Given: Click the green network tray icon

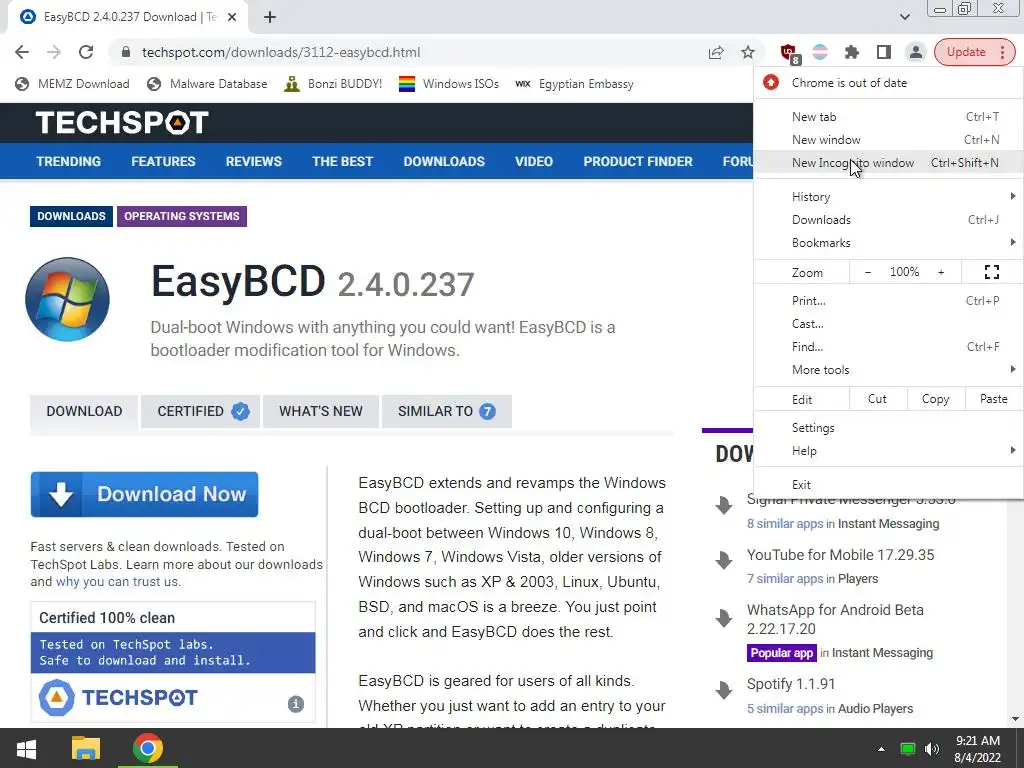Looking at the screenshot, I should (x=907, y=748).
